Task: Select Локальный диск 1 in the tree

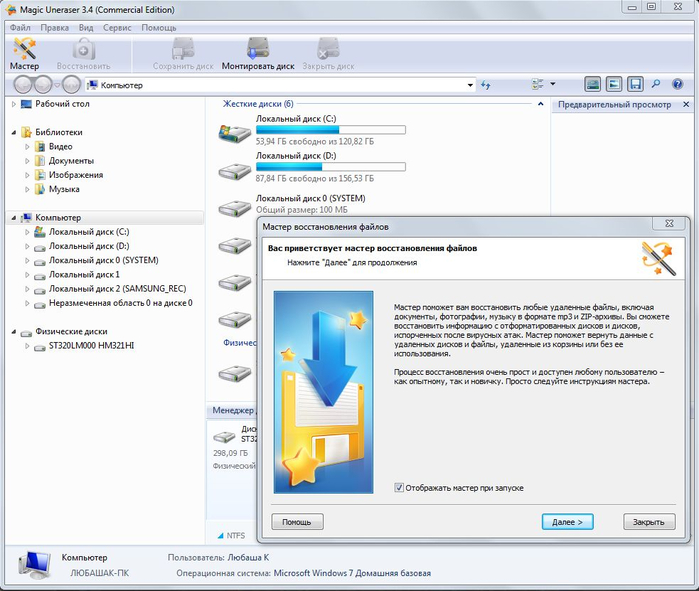Action: (x=84, y=275)
